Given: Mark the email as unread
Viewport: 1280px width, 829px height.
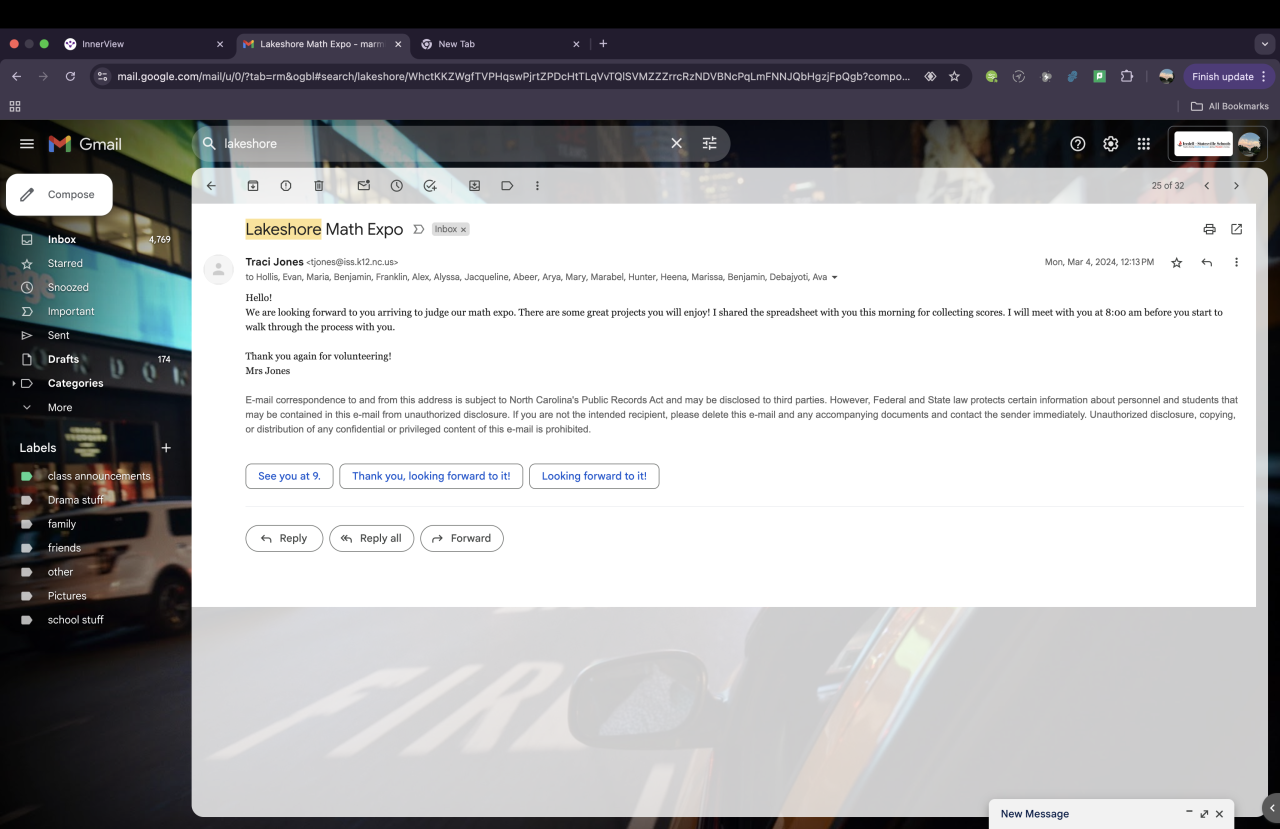Looking at the screenshot, I should pos(364,186).
